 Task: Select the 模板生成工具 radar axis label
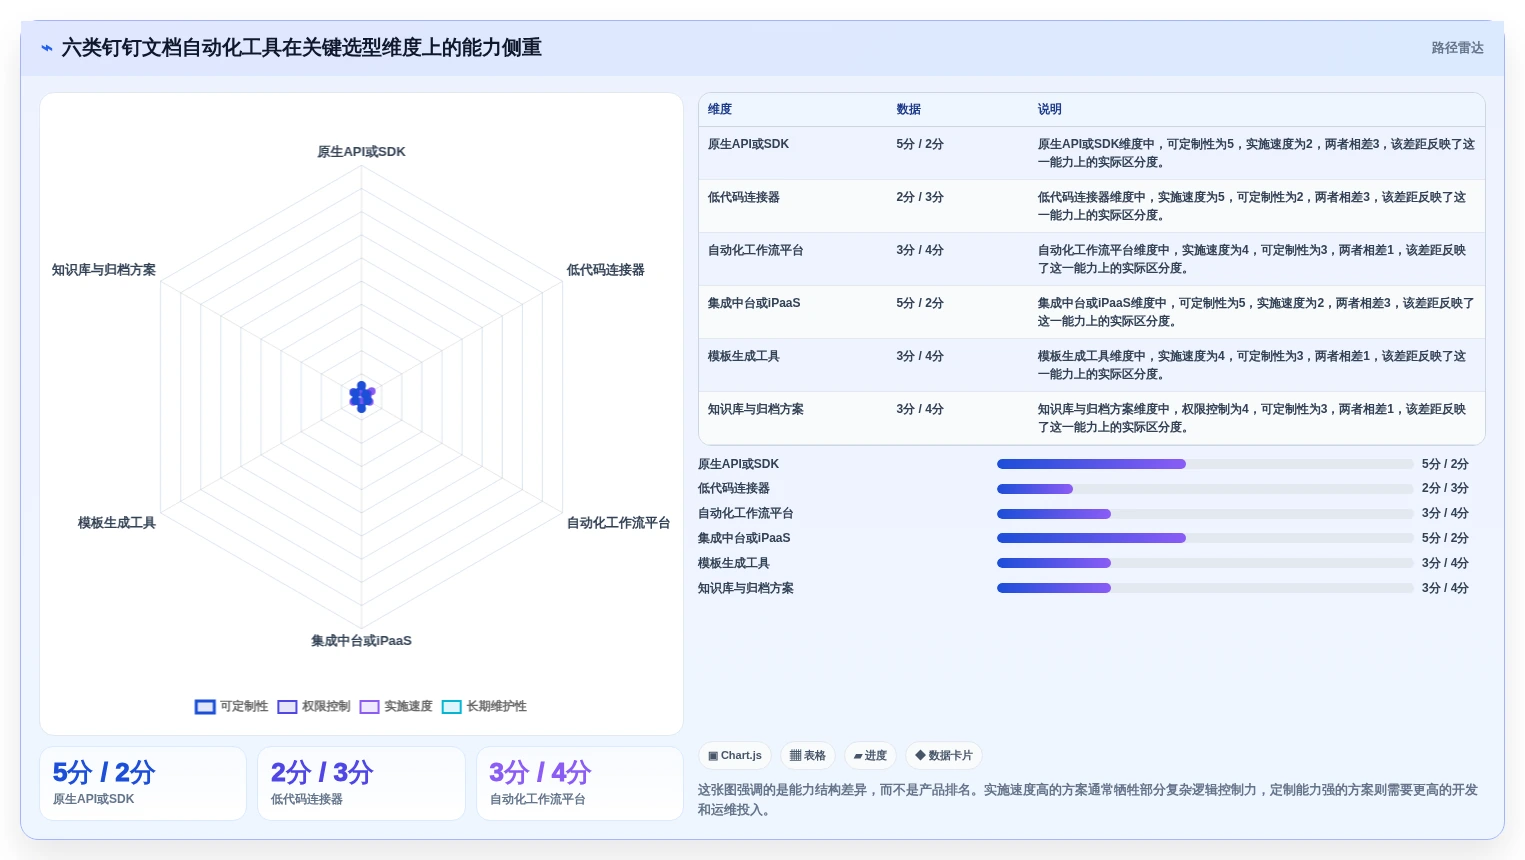117,523
